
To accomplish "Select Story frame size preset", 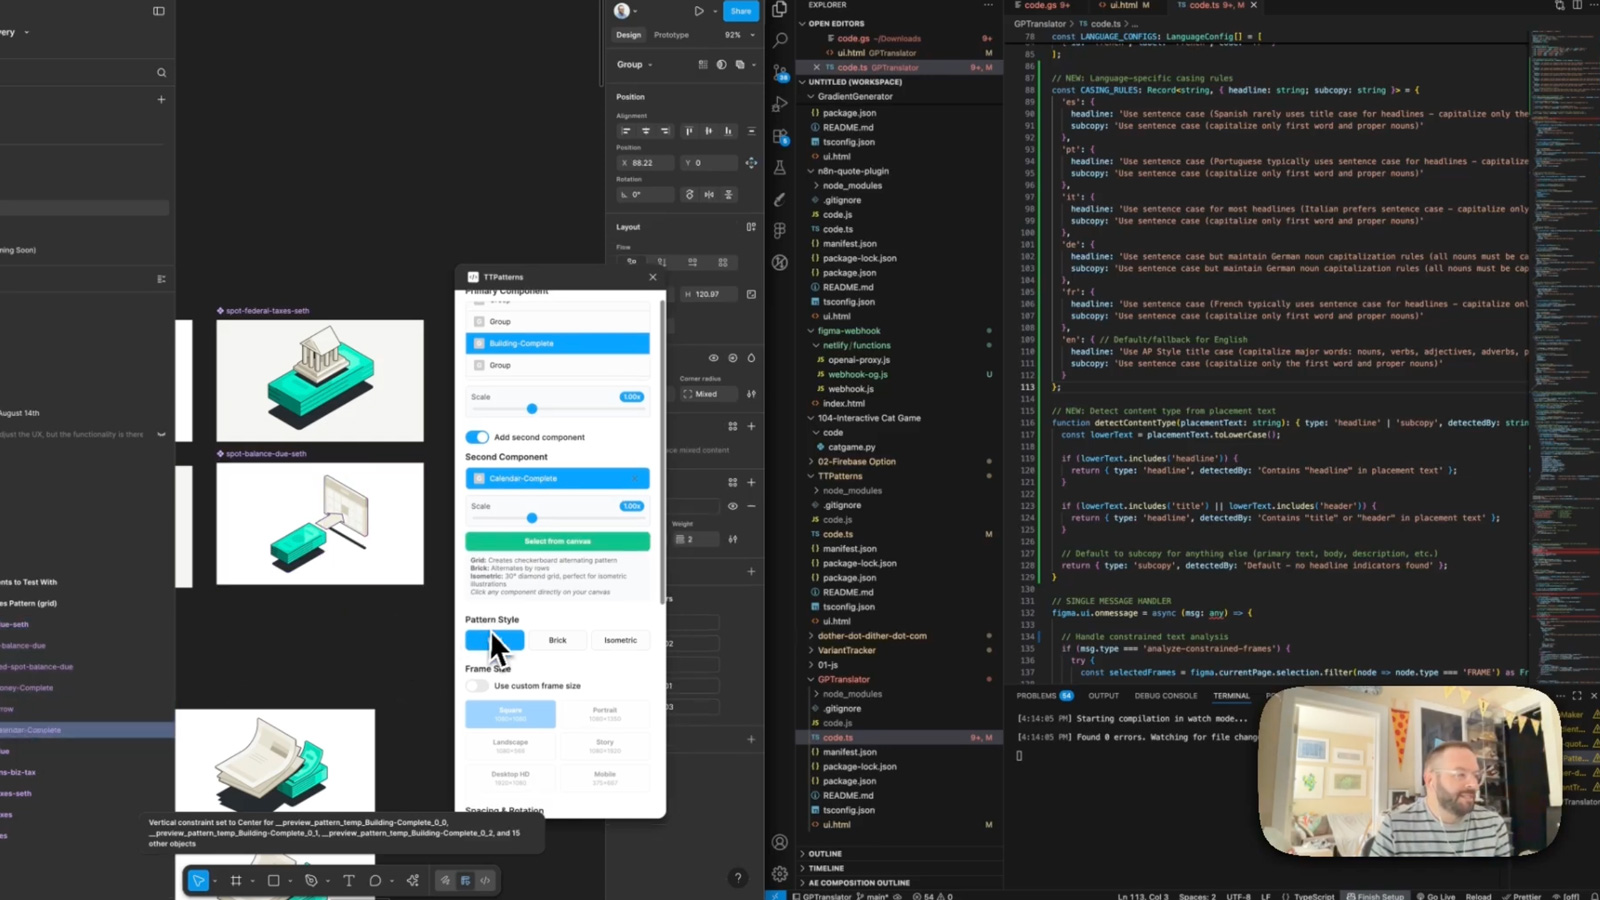I will [605, 746].
